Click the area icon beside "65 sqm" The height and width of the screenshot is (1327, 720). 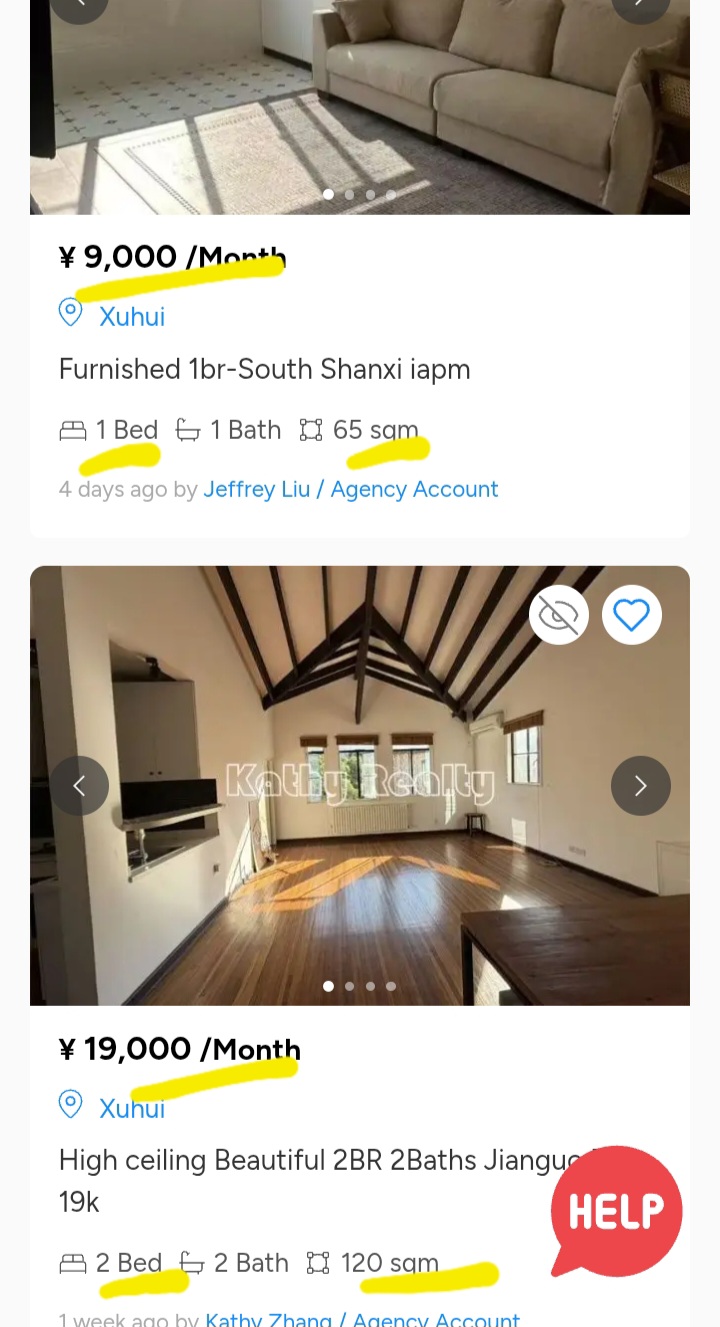[311, 431]
